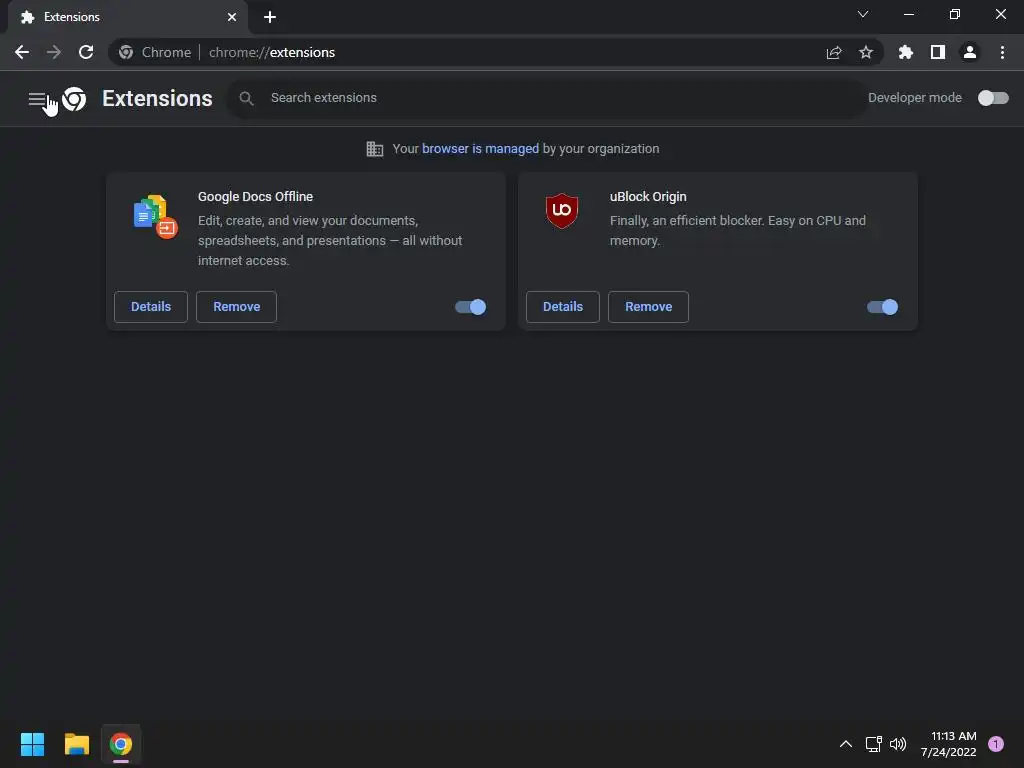Open File Explorer from the taskbar

click(x=76, y=744)
